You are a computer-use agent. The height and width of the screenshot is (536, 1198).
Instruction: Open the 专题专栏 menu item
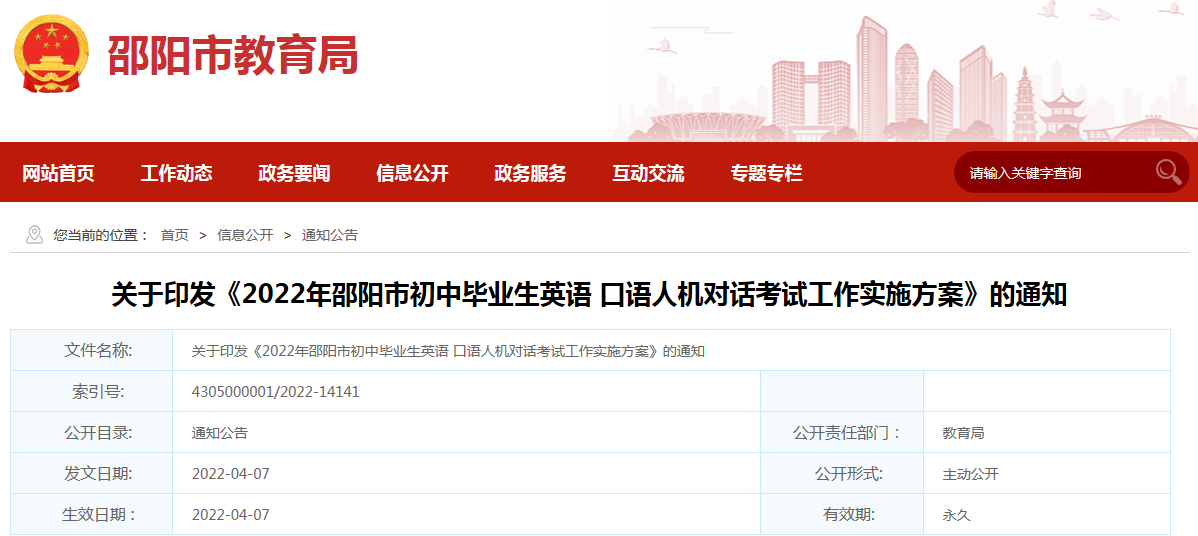point(766,173)
